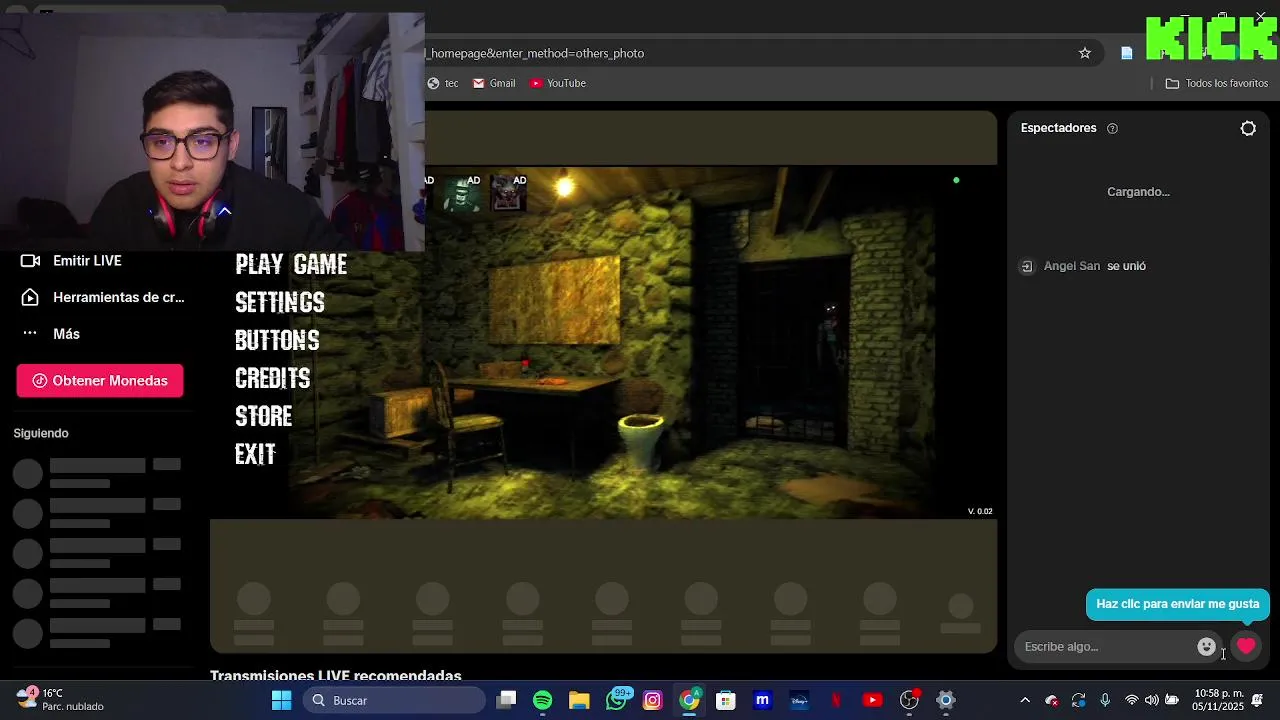The image size is (1280, 720).
Task: Start the game with PLAY GAME
Action: (x=291, y=264)
